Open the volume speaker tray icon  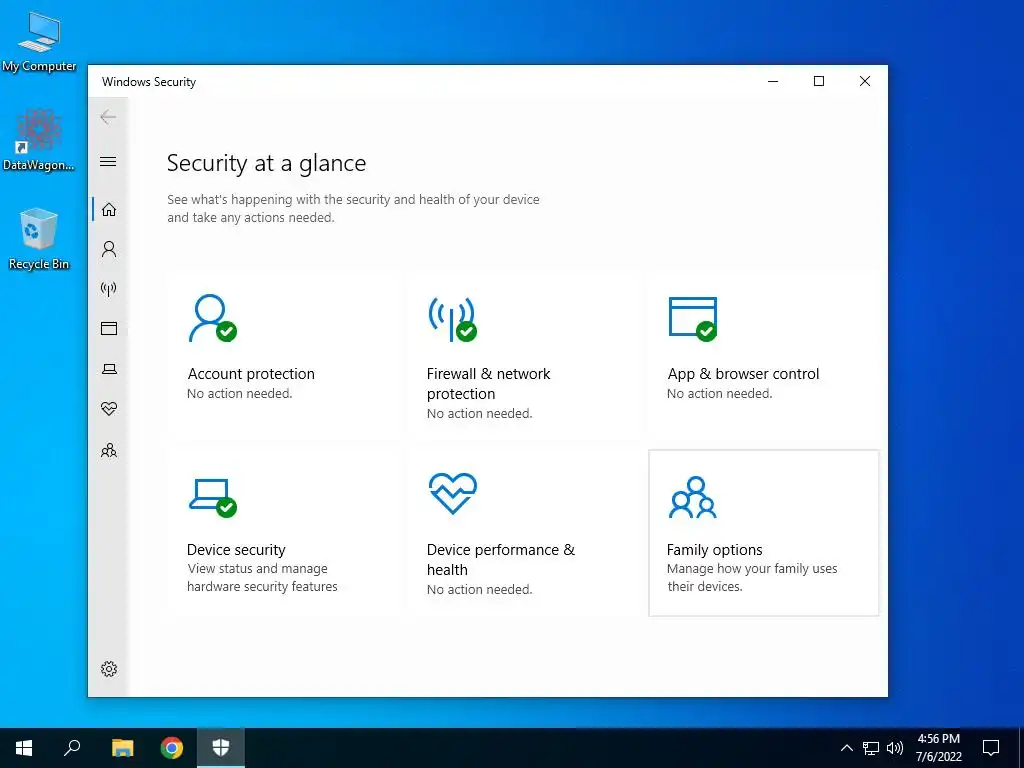895,748
